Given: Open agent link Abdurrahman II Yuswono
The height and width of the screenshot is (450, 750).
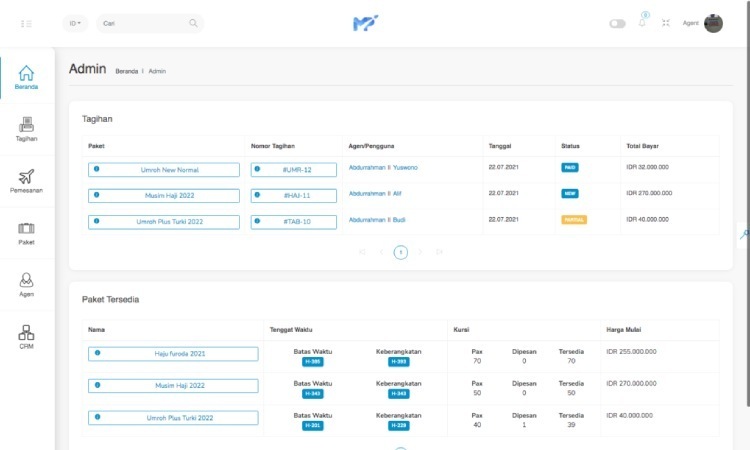Looking at the screenshot, I should pos(383,167).
